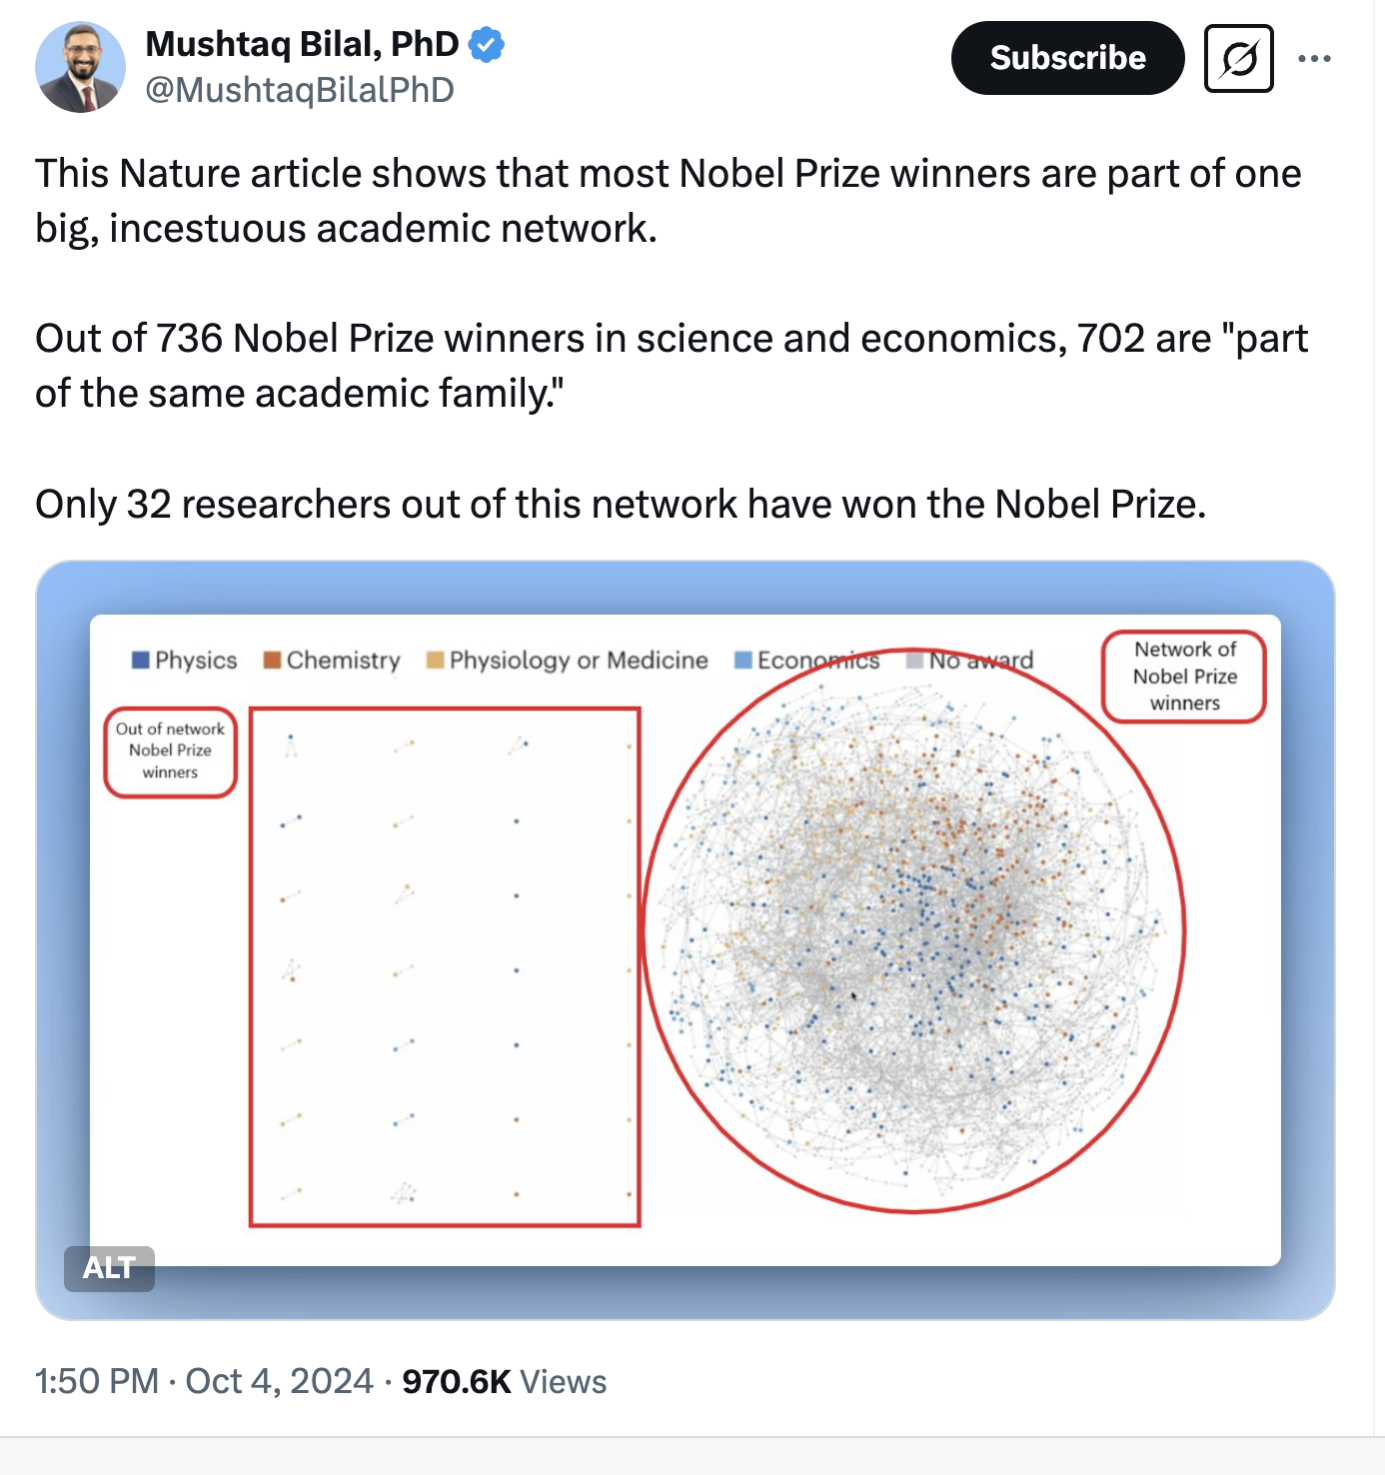Click the blue verified checkmark badge

coord(486,45)
